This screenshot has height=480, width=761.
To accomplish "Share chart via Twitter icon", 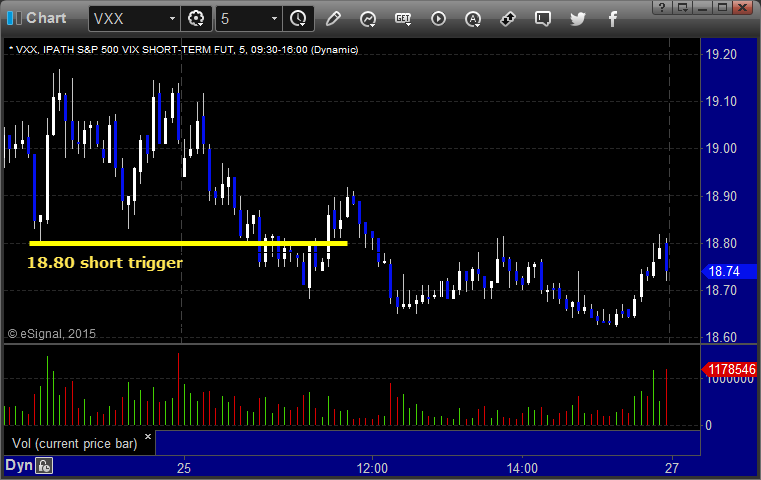I will pyautogui.click(x=578, y=19).
